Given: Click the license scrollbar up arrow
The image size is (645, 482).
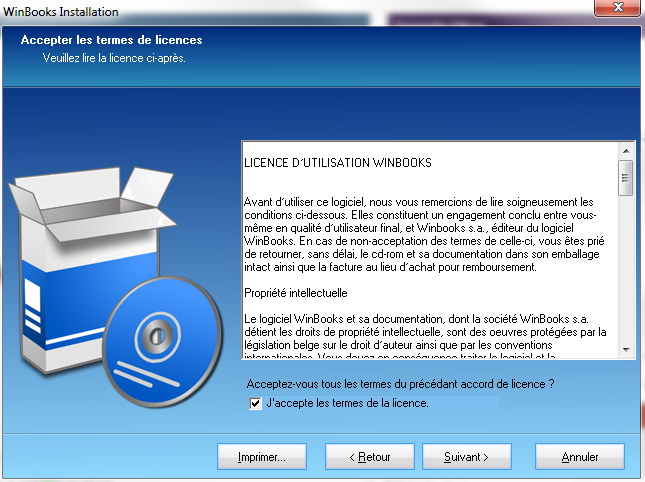Looking at the screenshot, I should pos(626,151).
